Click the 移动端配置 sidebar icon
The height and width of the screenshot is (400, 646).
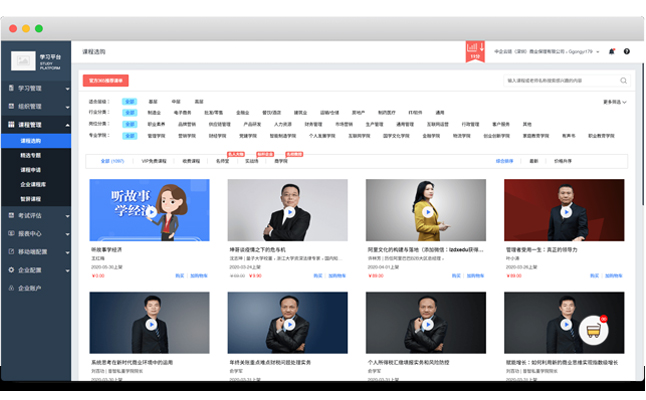pos(11,251)
